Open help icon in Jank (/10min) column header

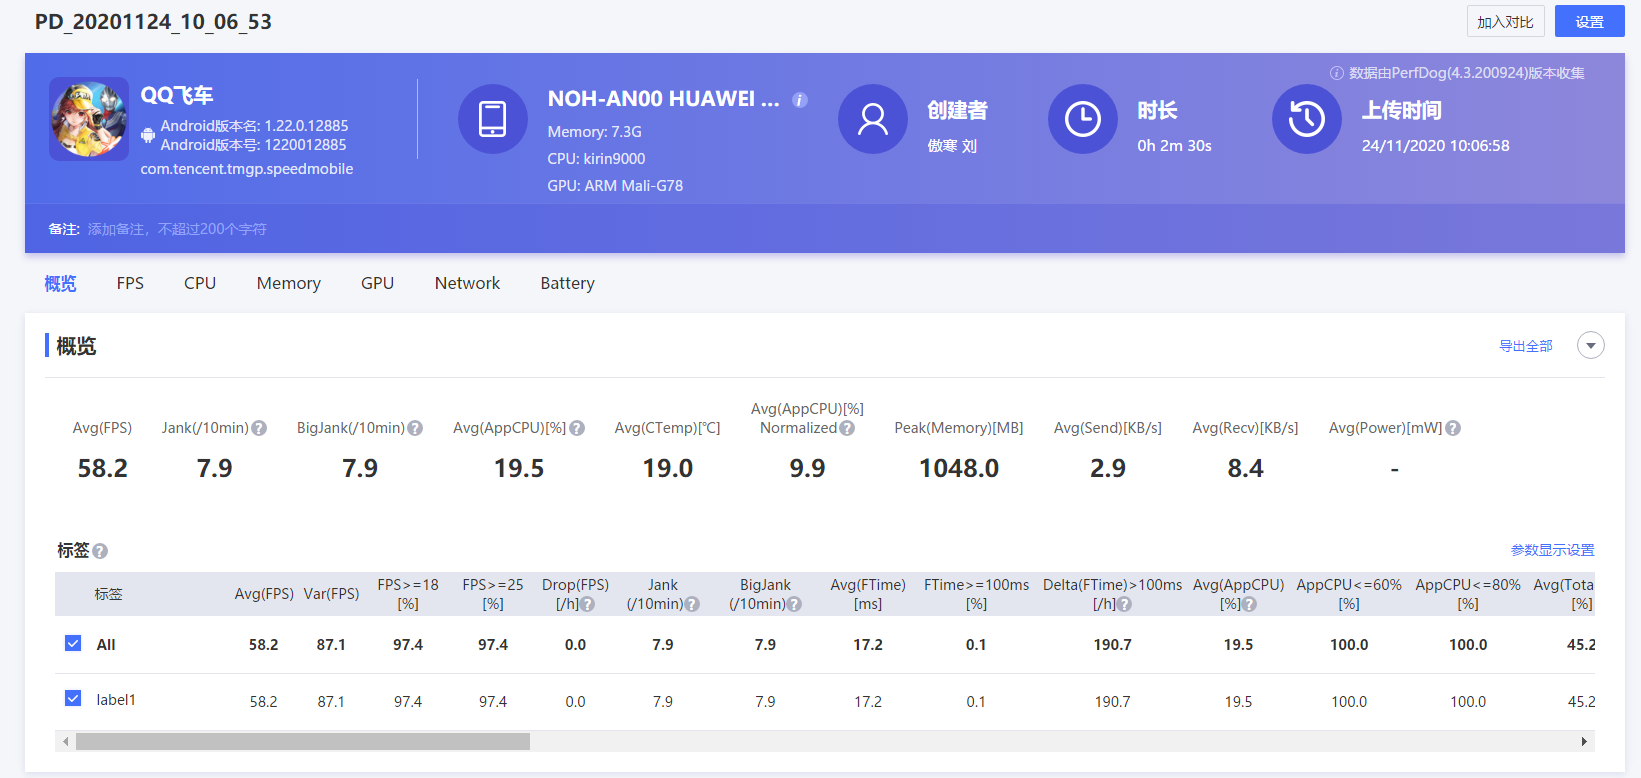coord(692,604)
